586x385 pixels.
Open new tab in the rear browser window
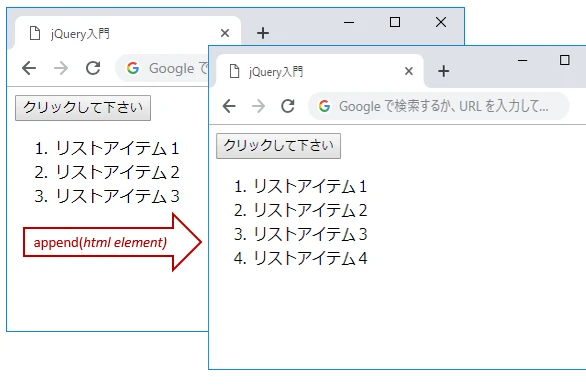coord(263,33)
